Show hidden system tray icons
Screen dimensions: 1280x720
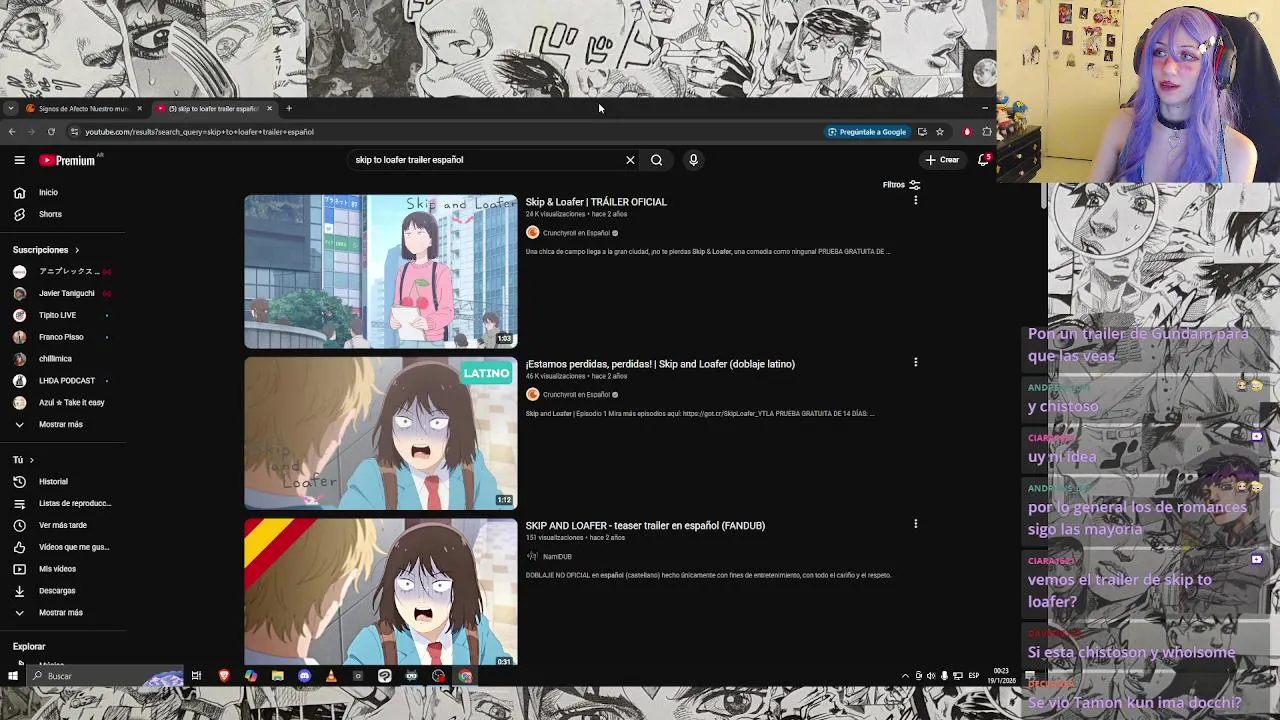pos(905,676)
